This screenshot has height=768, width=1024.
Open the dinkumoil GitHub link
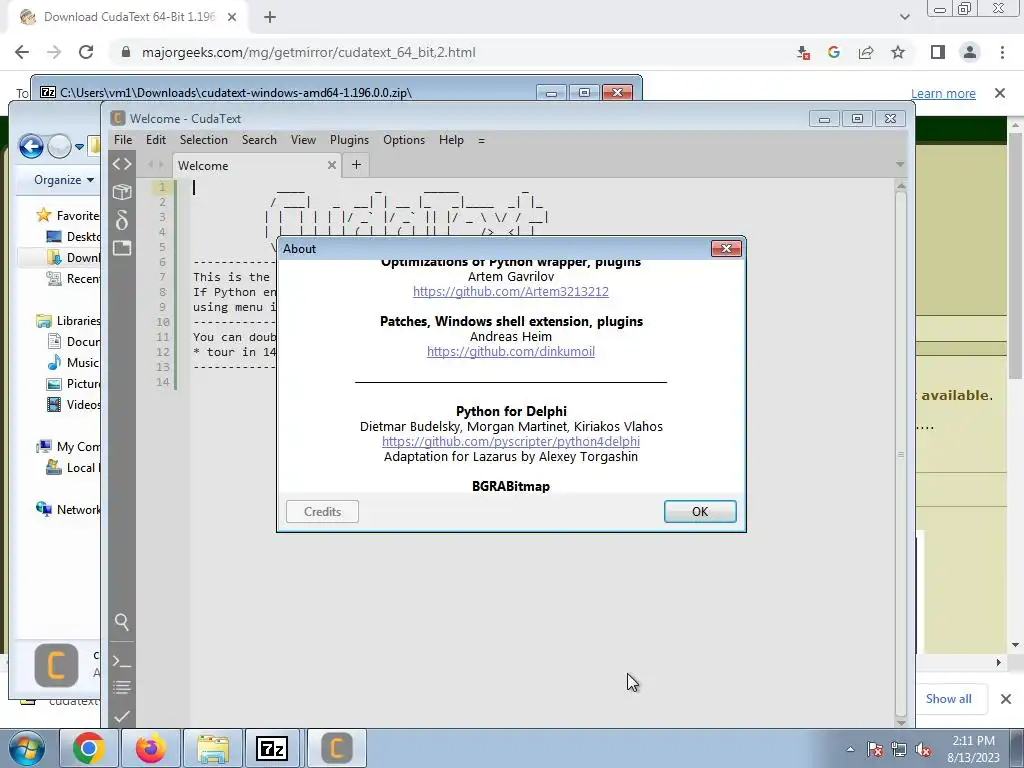511,351
